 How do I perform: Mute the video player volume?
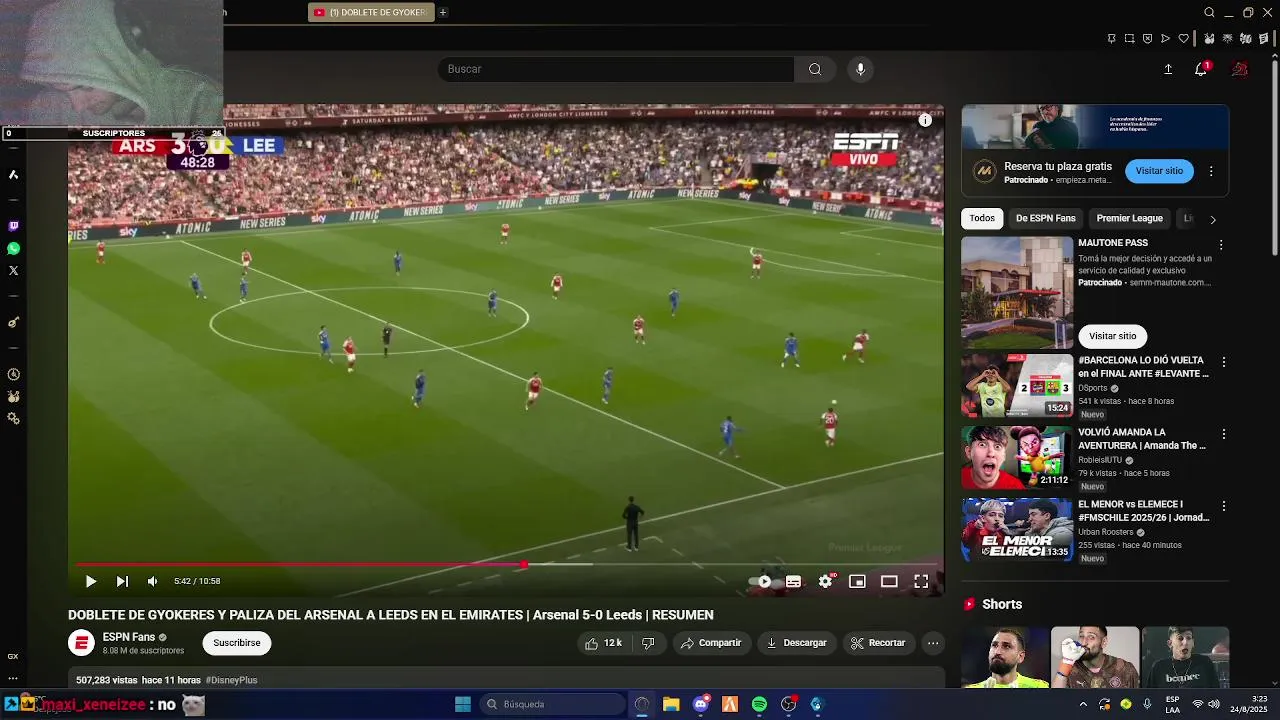[x=152, y=581]
